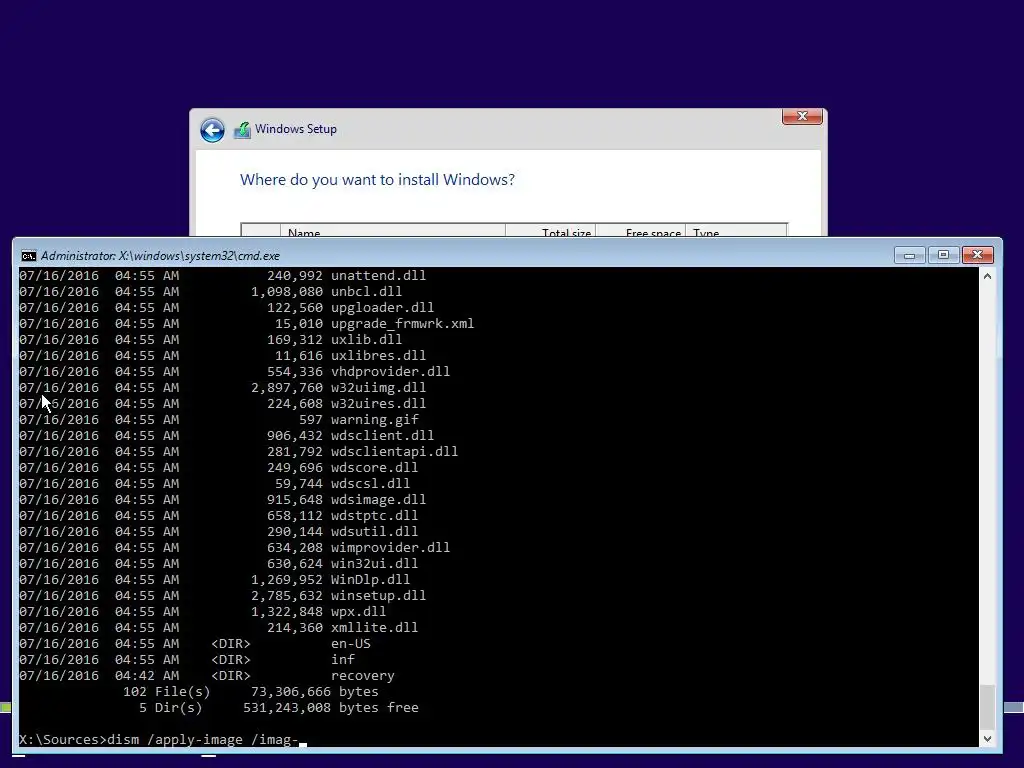This screenshot has width=1024, height=768.
Task: Click the wdsclient.dll entry
Action: pyautogui.click(x=382, y=436)
